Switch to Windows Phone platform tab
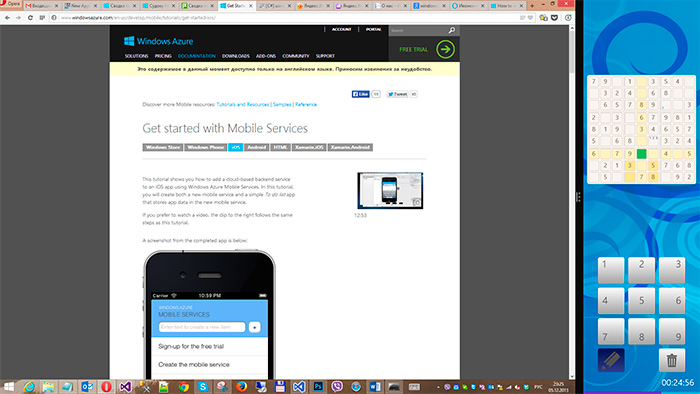 (206, 147)
